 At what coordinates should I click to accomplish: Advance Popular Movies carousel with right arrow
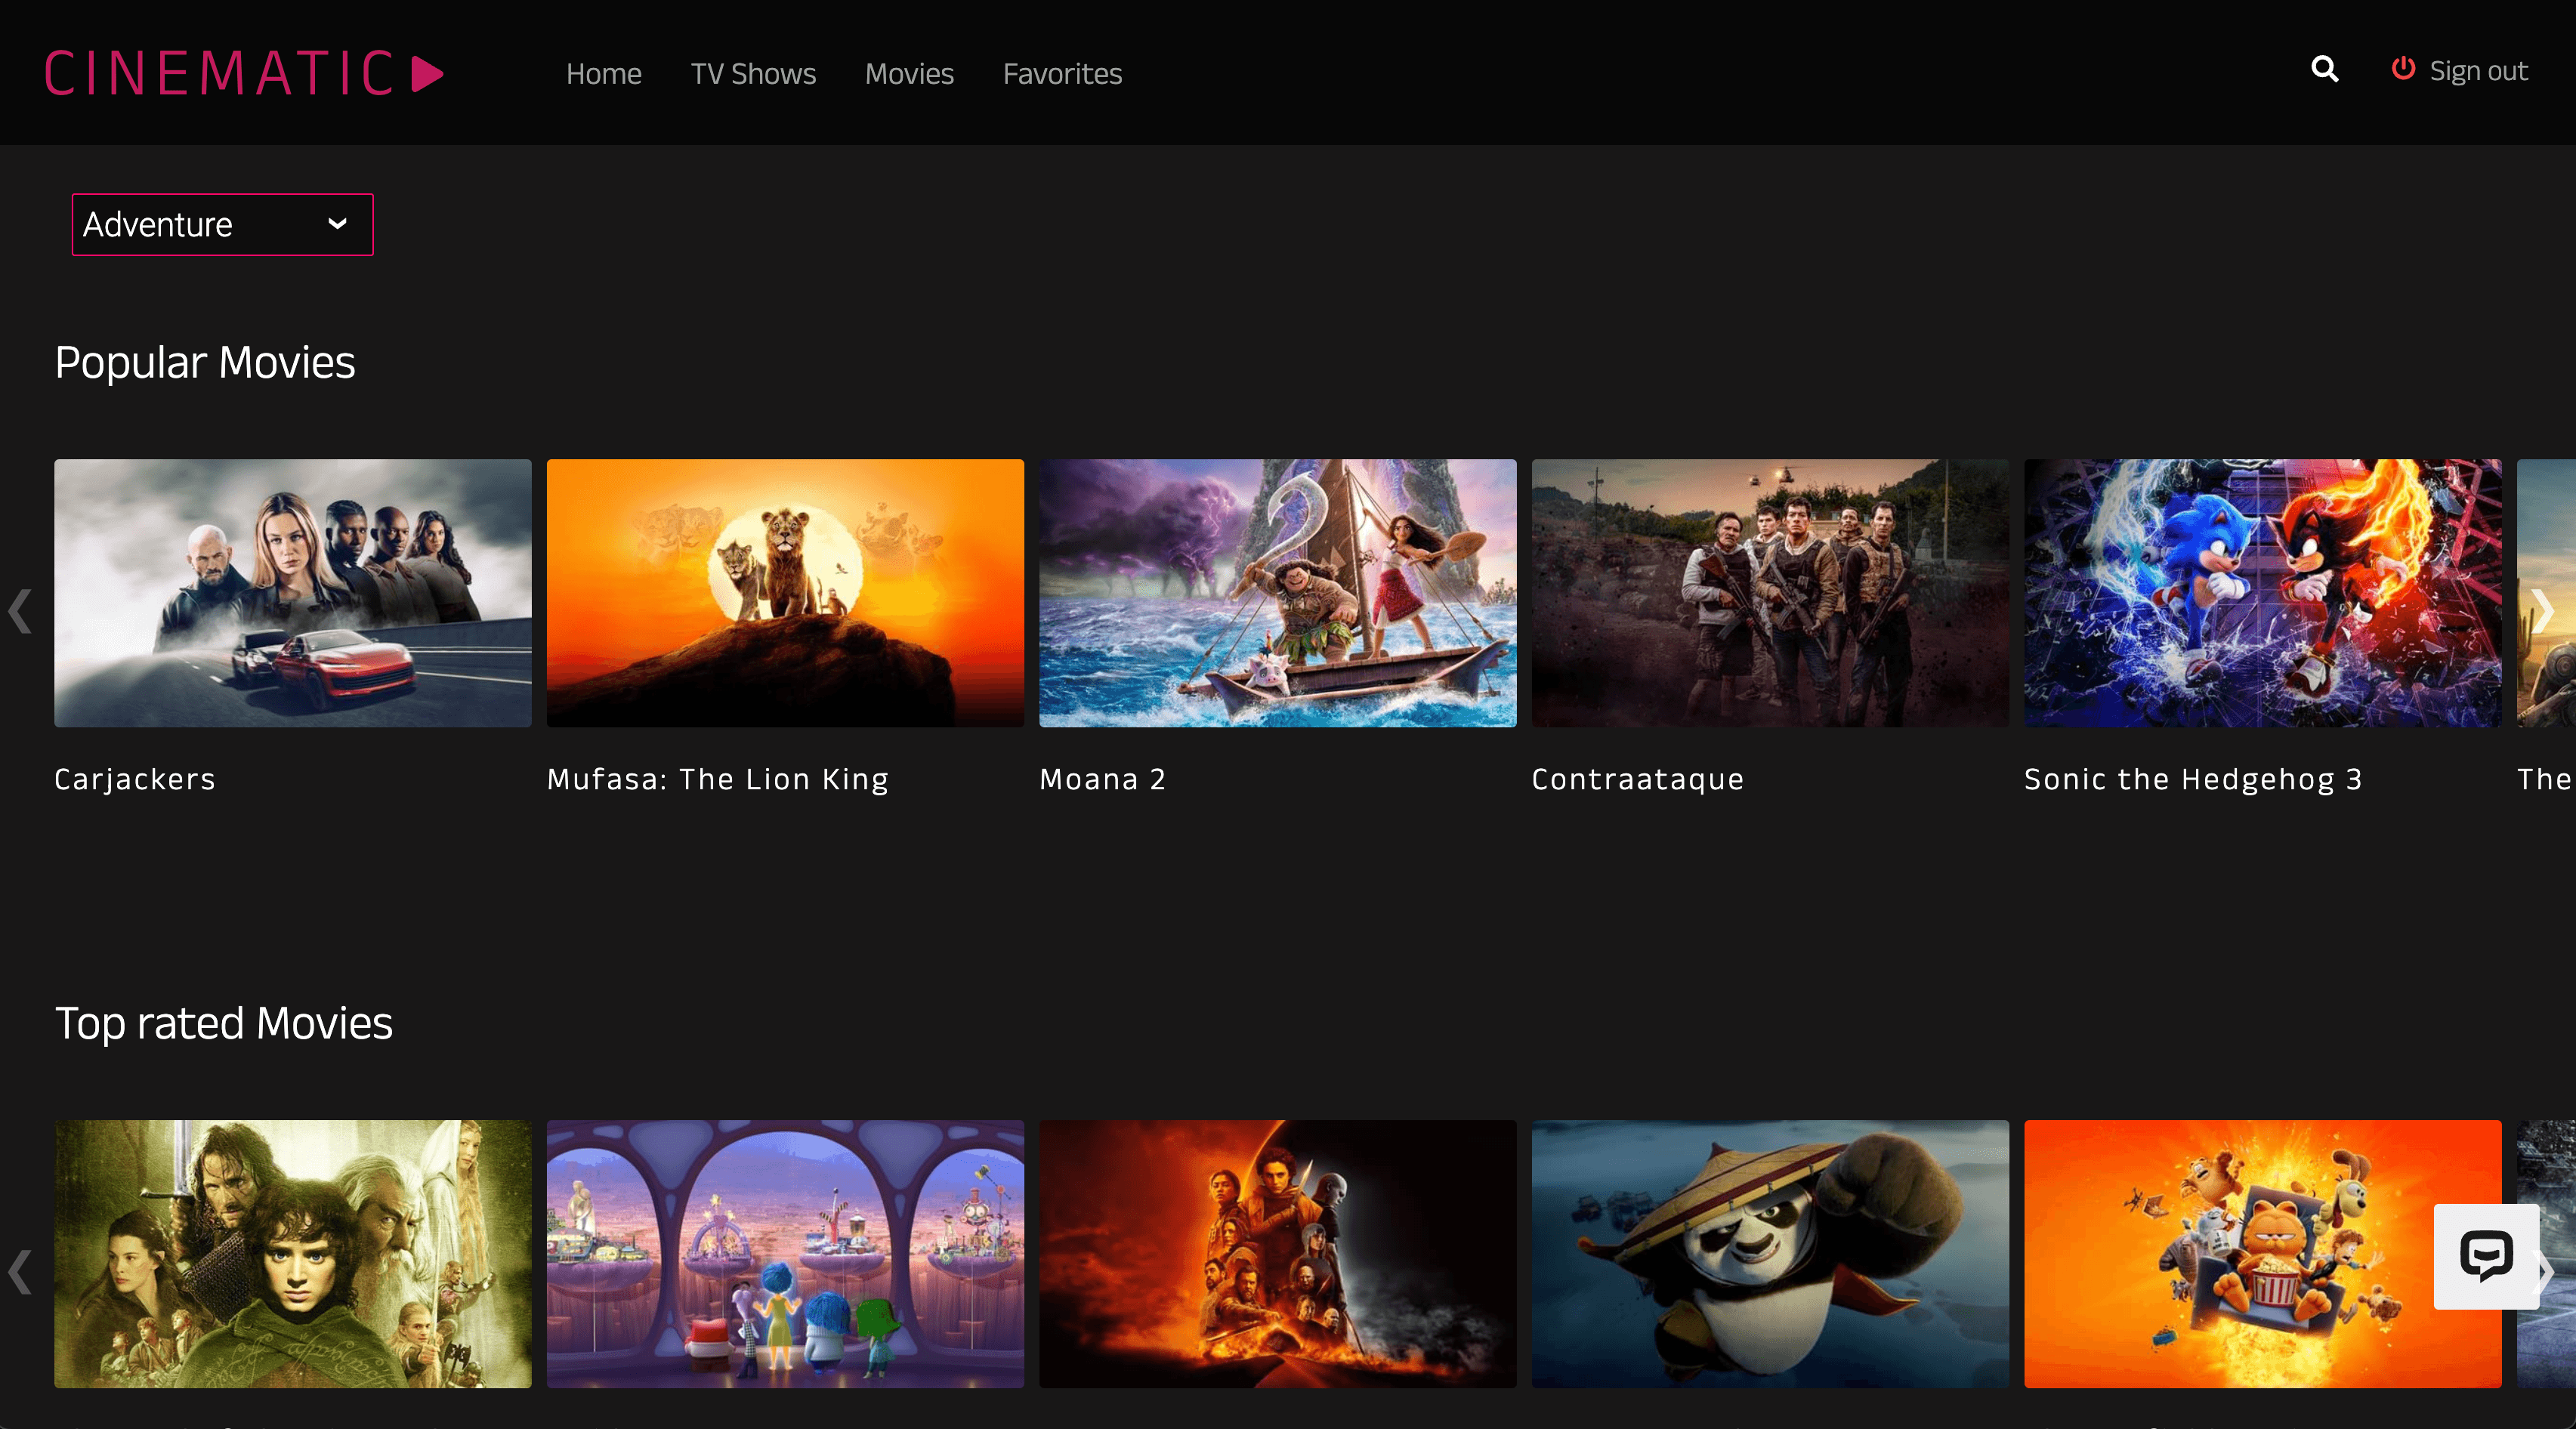[x=2542, y=610]
